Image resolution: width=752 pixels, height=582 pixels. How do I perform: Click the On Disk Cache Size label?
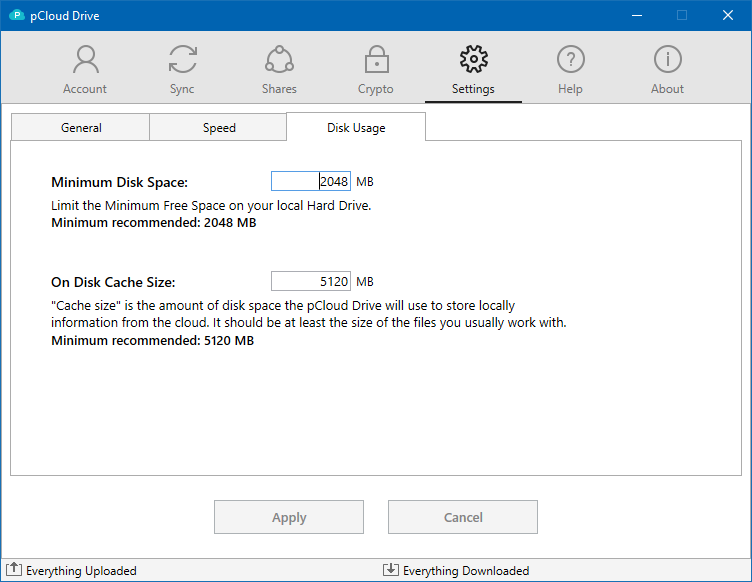tap(113, 282)
